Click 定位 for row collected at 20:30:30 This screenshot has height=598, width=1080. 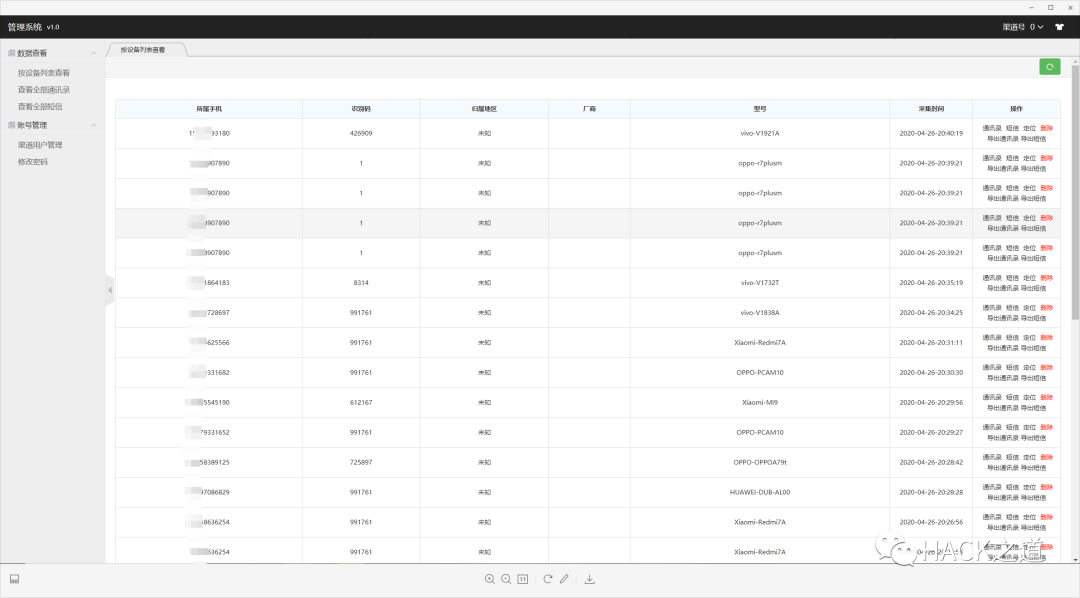pos(1029,367)
